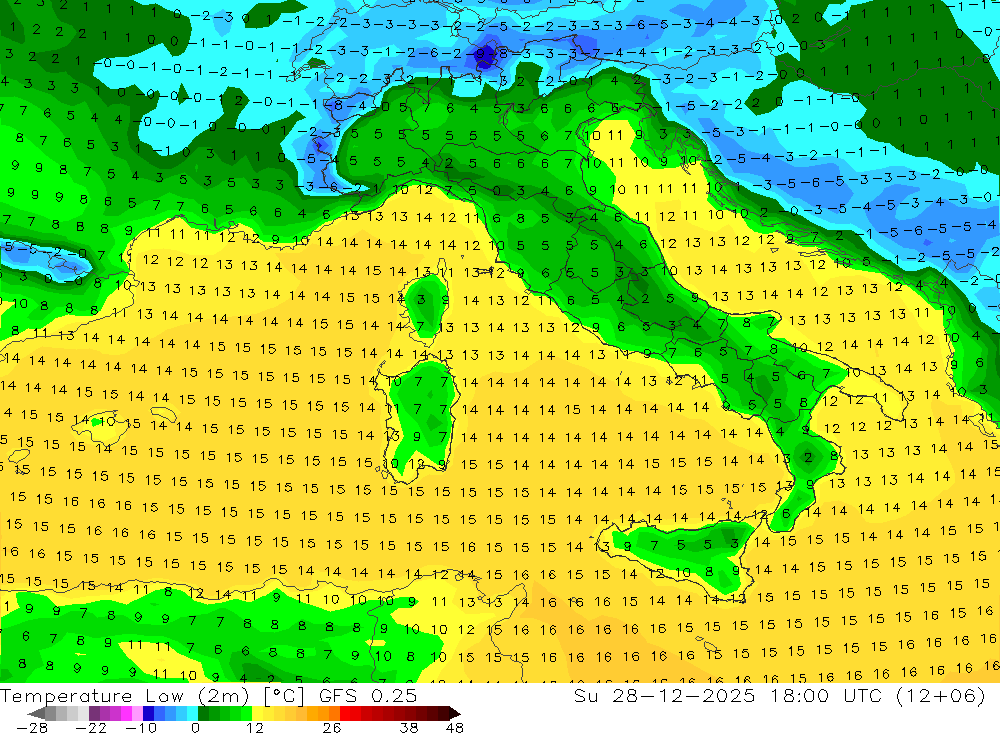1000x733 pixels.
Task: Click the bright red segment of color scale
Action: click(345, 713)
